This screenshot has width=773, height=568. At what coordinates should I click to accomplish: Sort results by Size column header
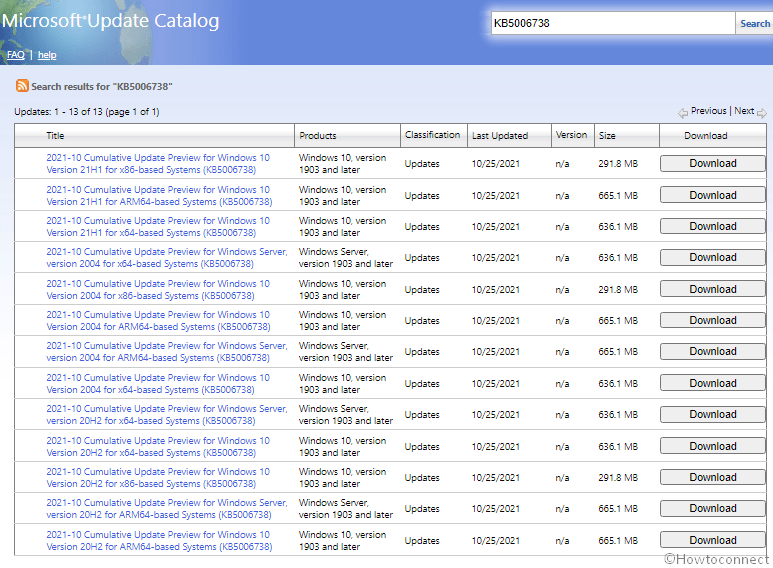[x=607, y=136]
